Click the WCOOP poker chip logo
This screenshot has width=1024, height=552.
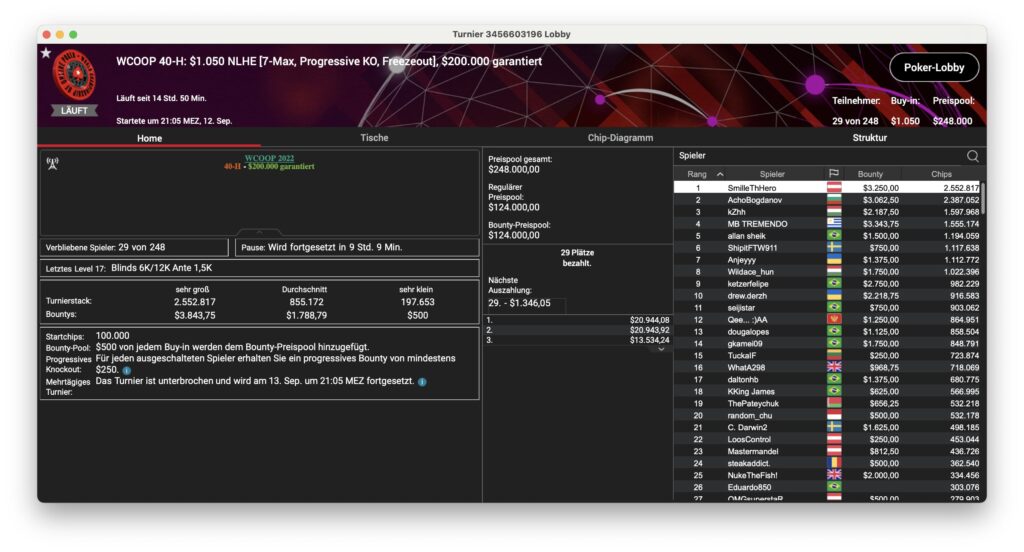tap(74, 76)
